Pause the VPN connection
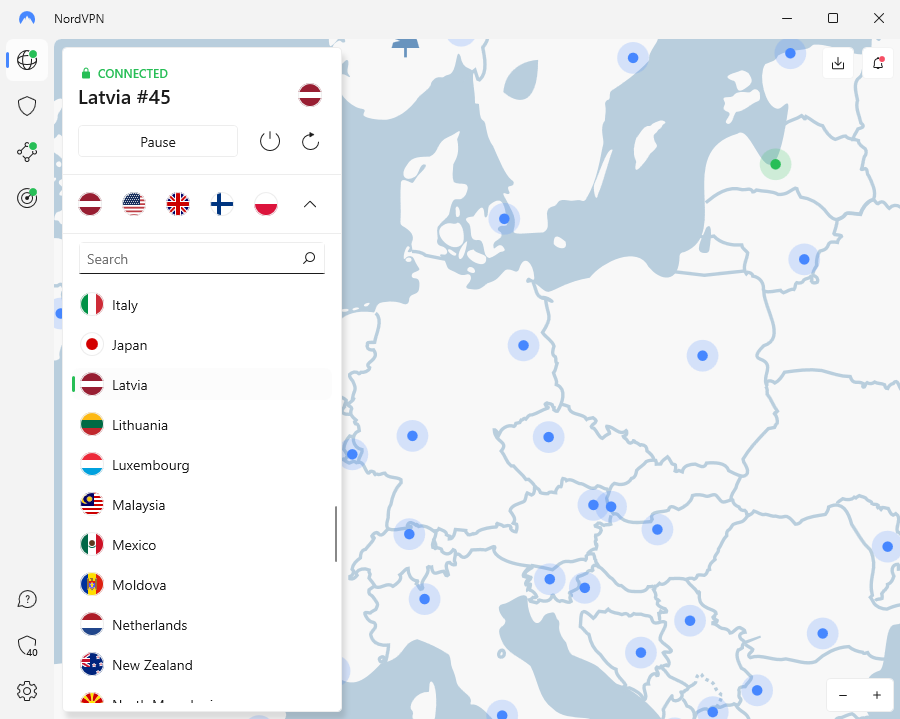Image resolution: width=900 pixels, height=719 pixels. 157,141
